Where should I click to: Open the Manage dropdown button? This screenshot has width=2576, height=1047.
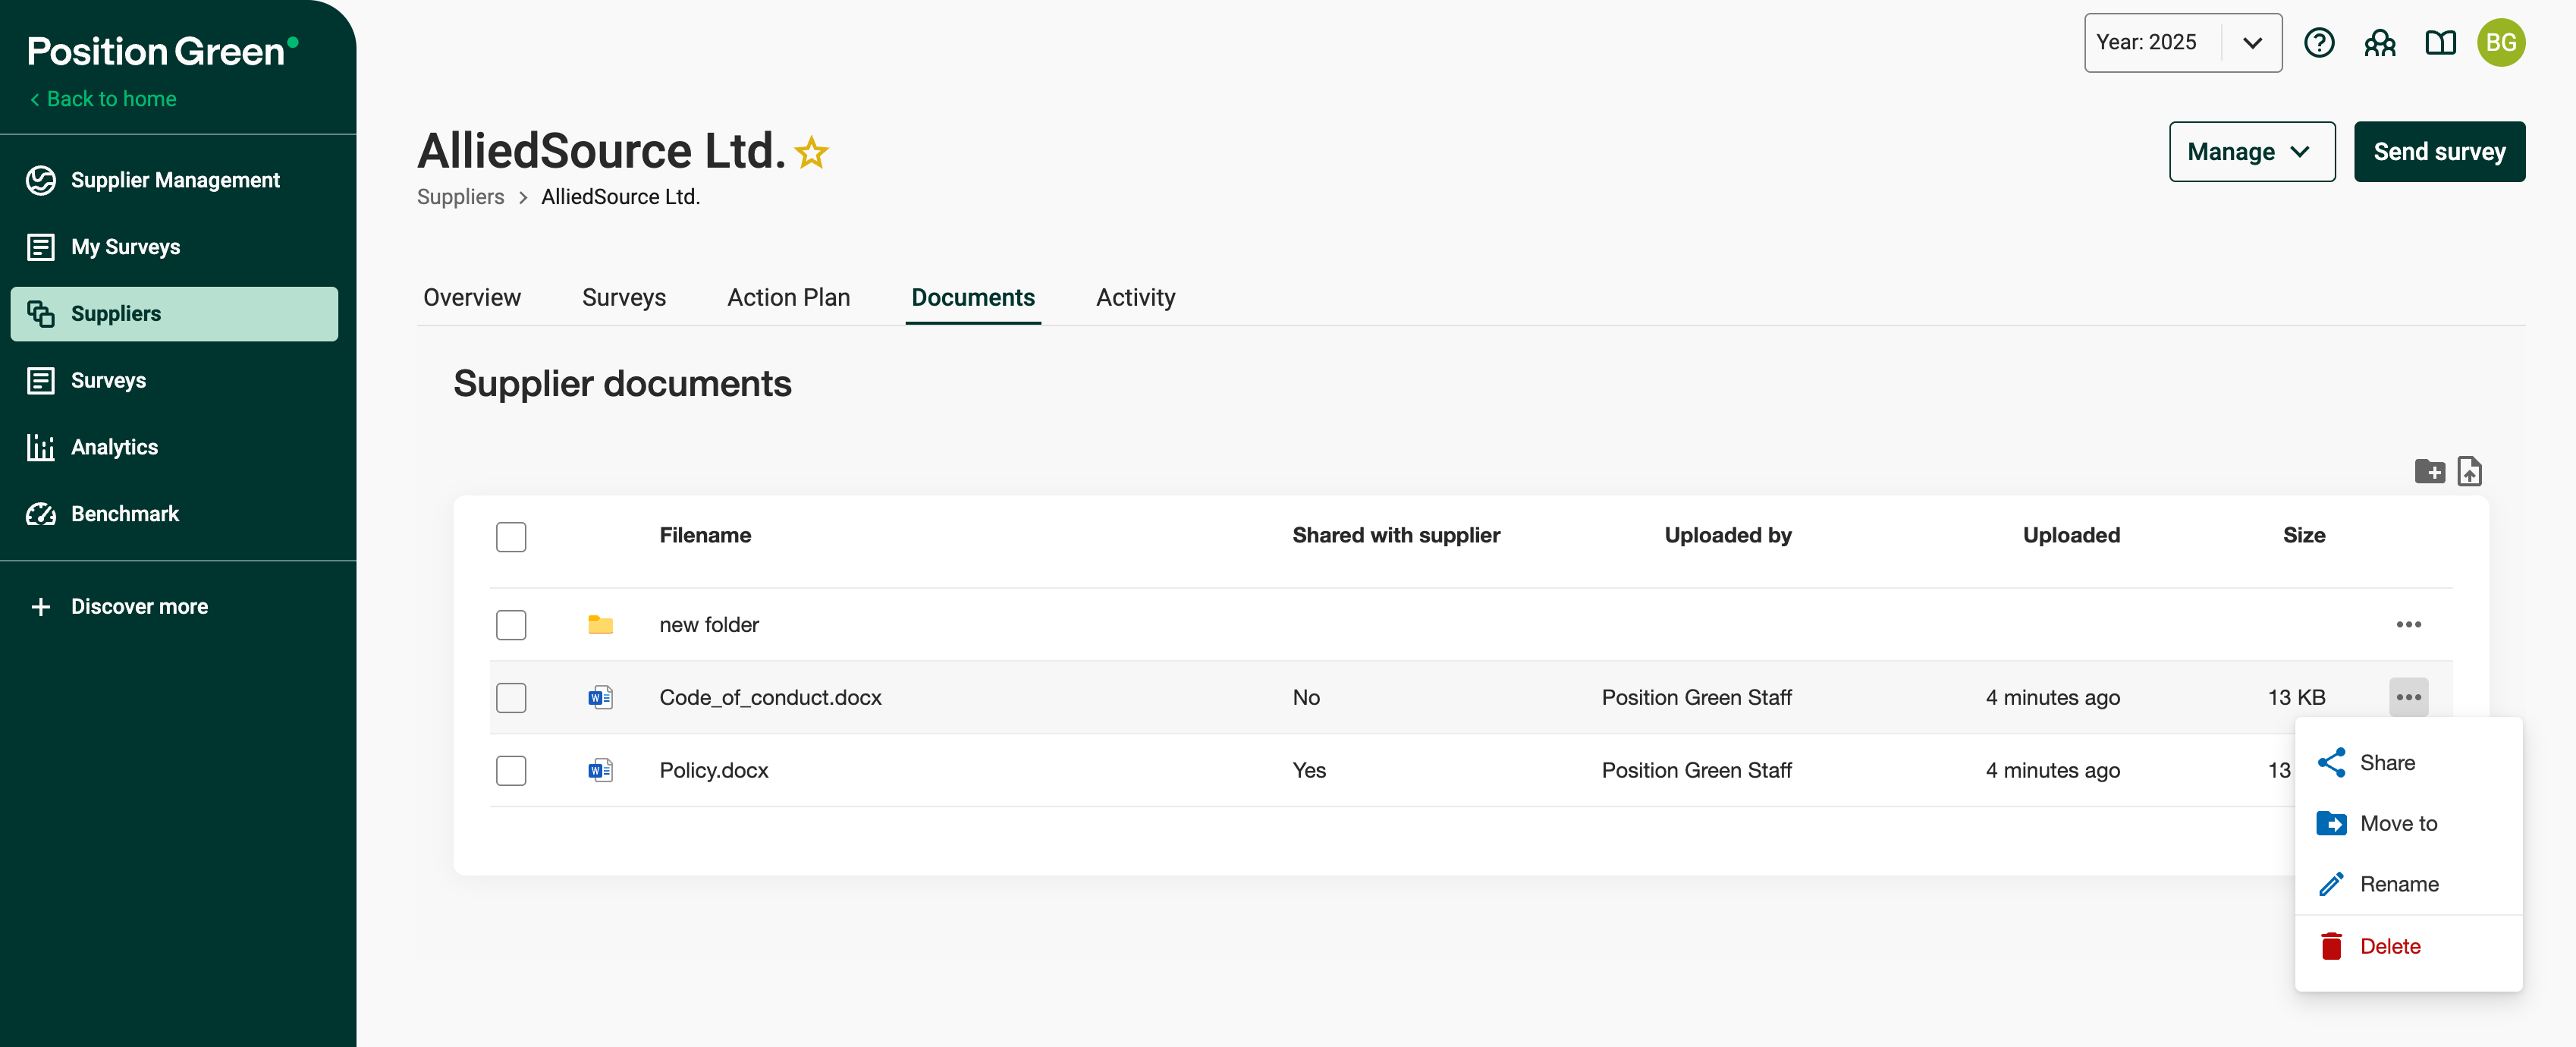coord(2251,152)
